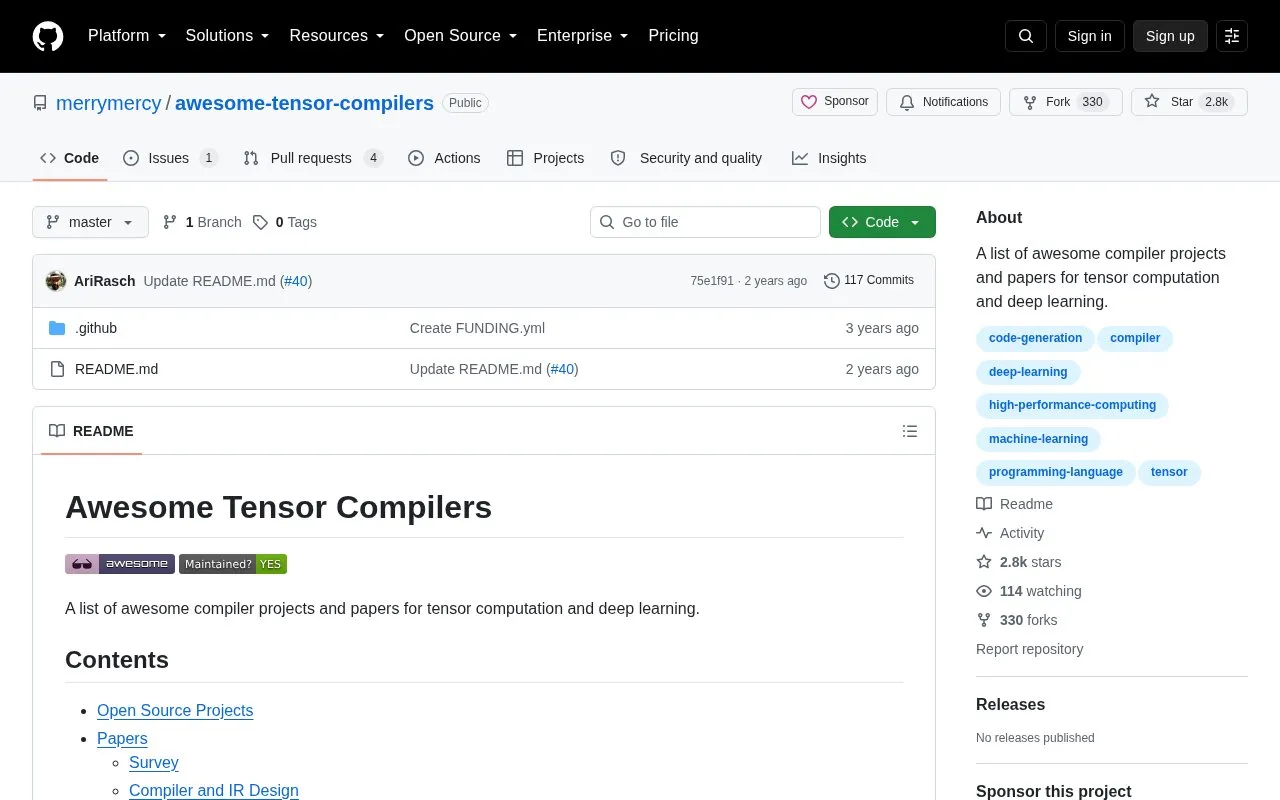
Task: Select the code-generation topic tag
Action: click(x=1035, y=338)
